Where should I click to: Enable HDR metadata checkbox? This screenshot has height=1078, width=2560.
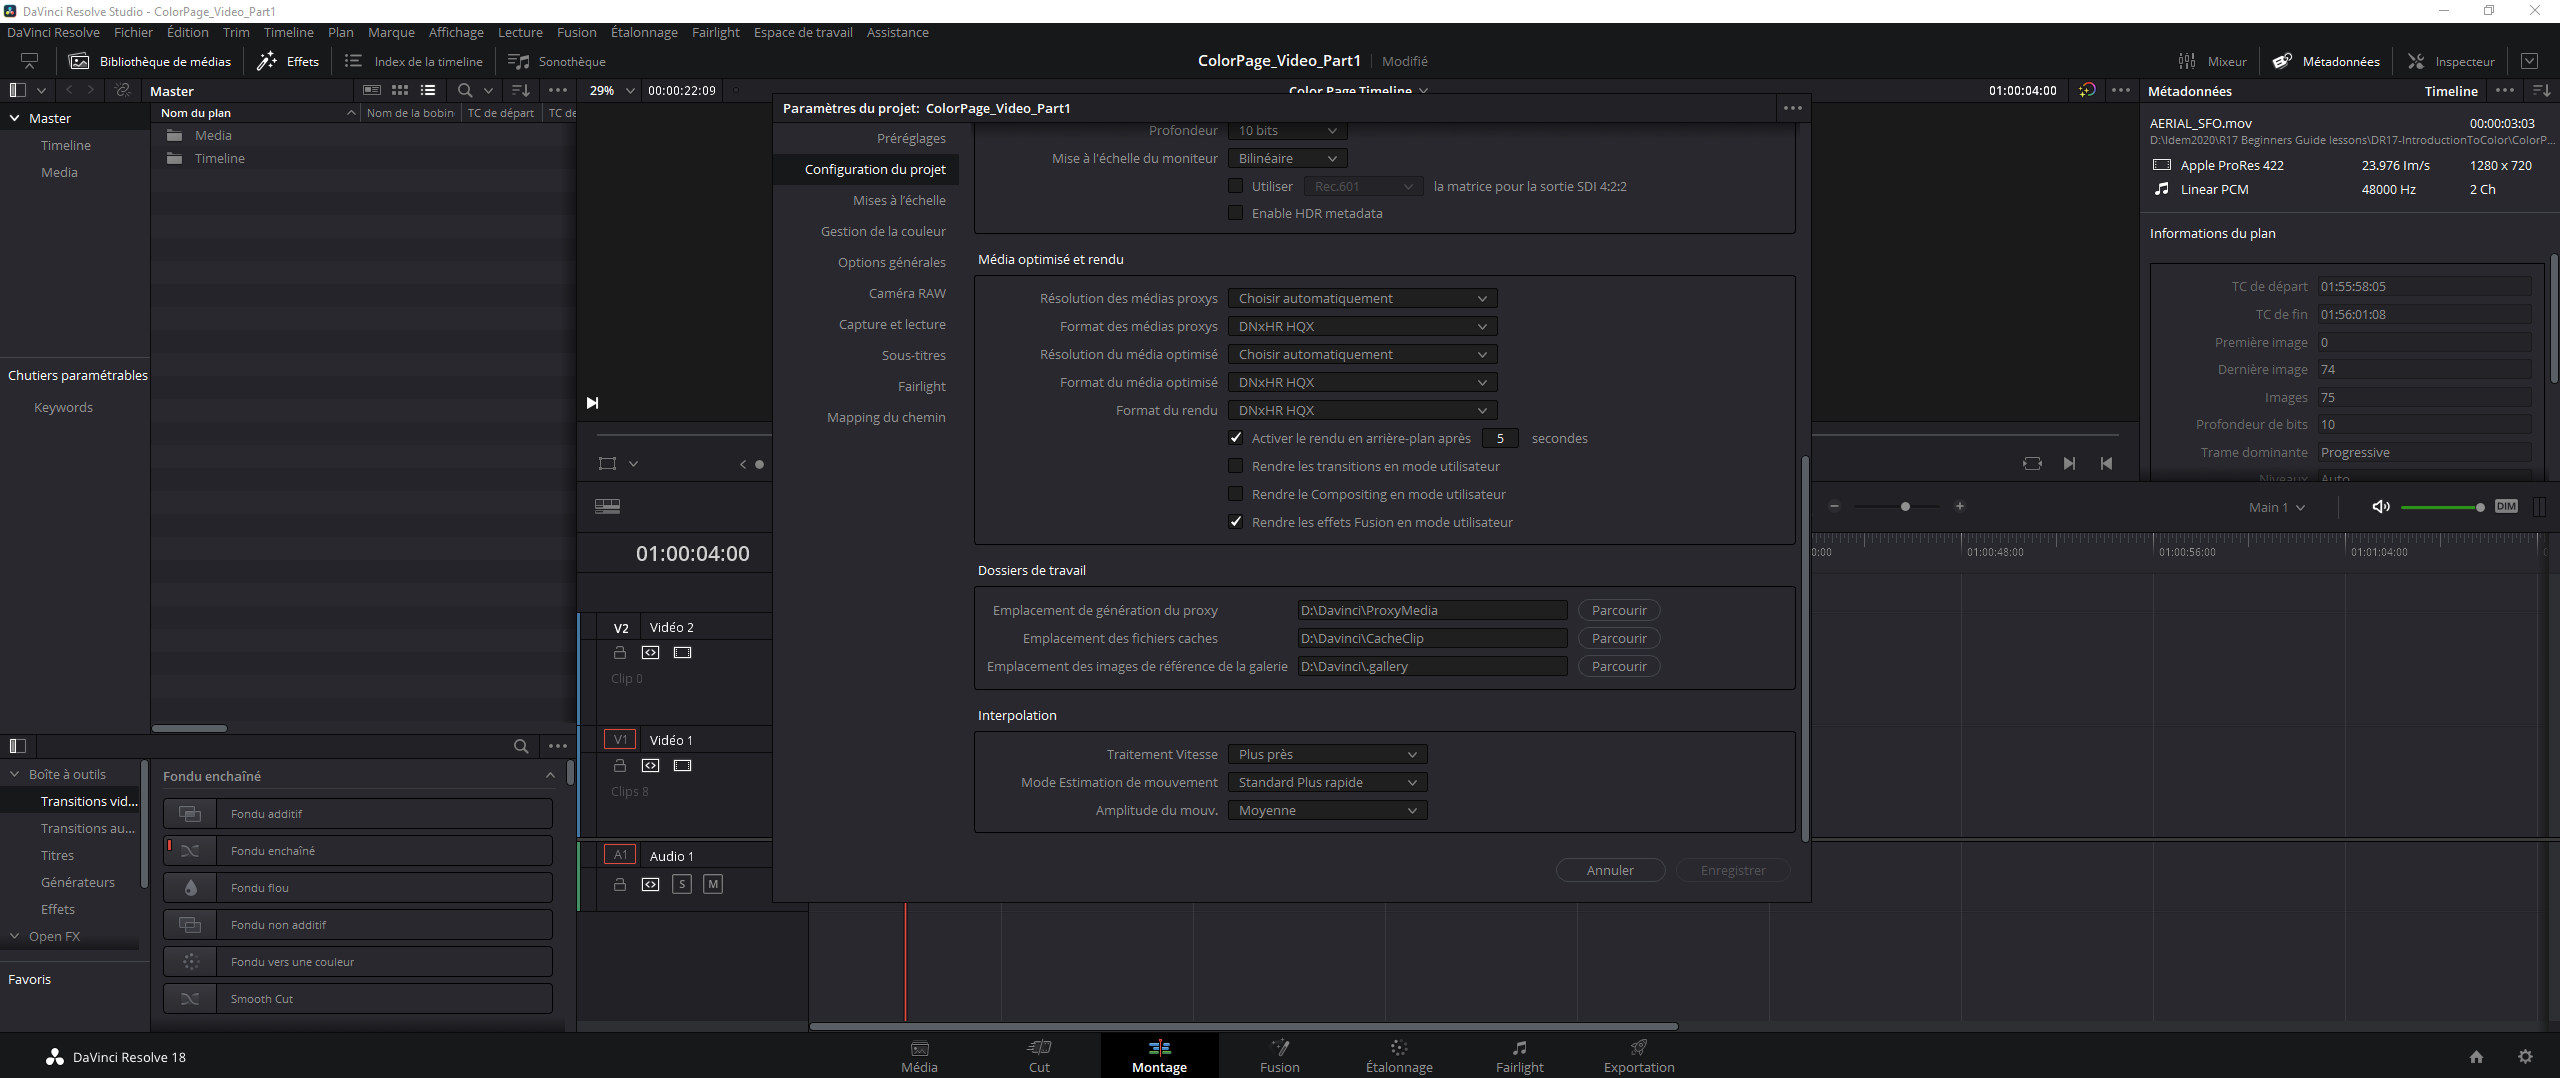tap(1235, 213)
